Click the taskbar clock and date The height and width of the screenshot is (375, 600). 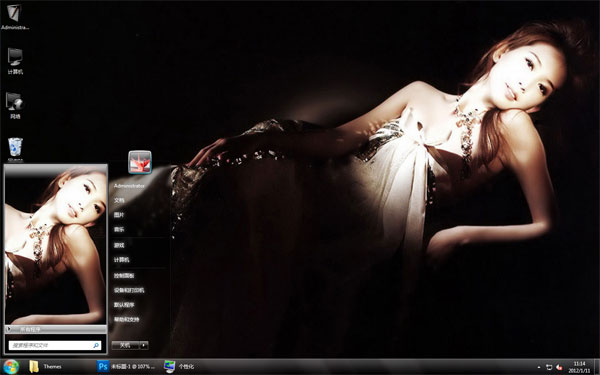pyautogui.click(x=579, y=367)
